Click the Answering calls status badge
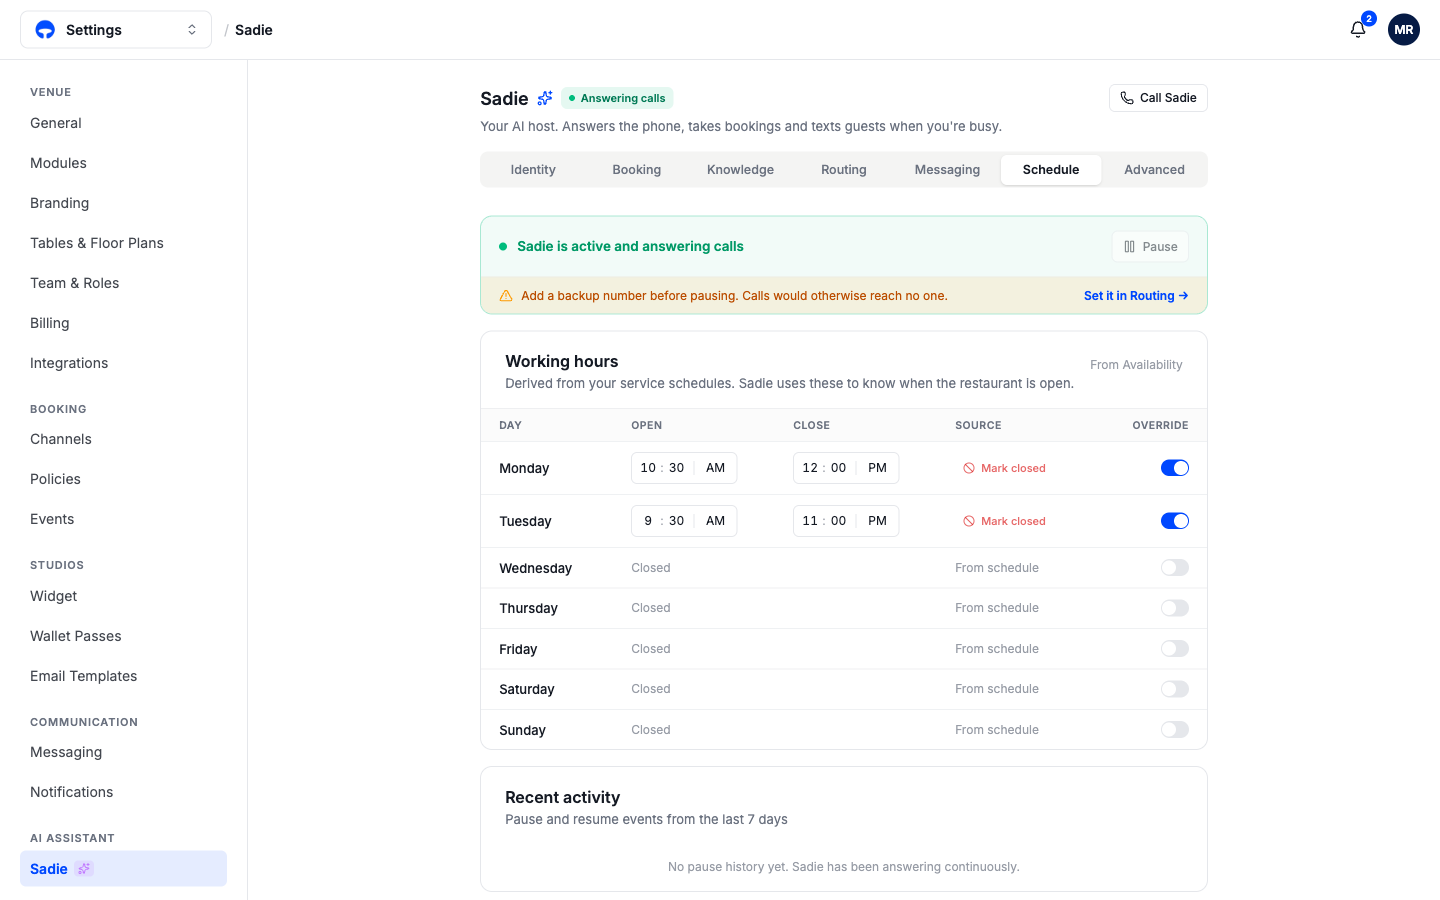Screen dimensions: 1440x900 click(617, 98)
